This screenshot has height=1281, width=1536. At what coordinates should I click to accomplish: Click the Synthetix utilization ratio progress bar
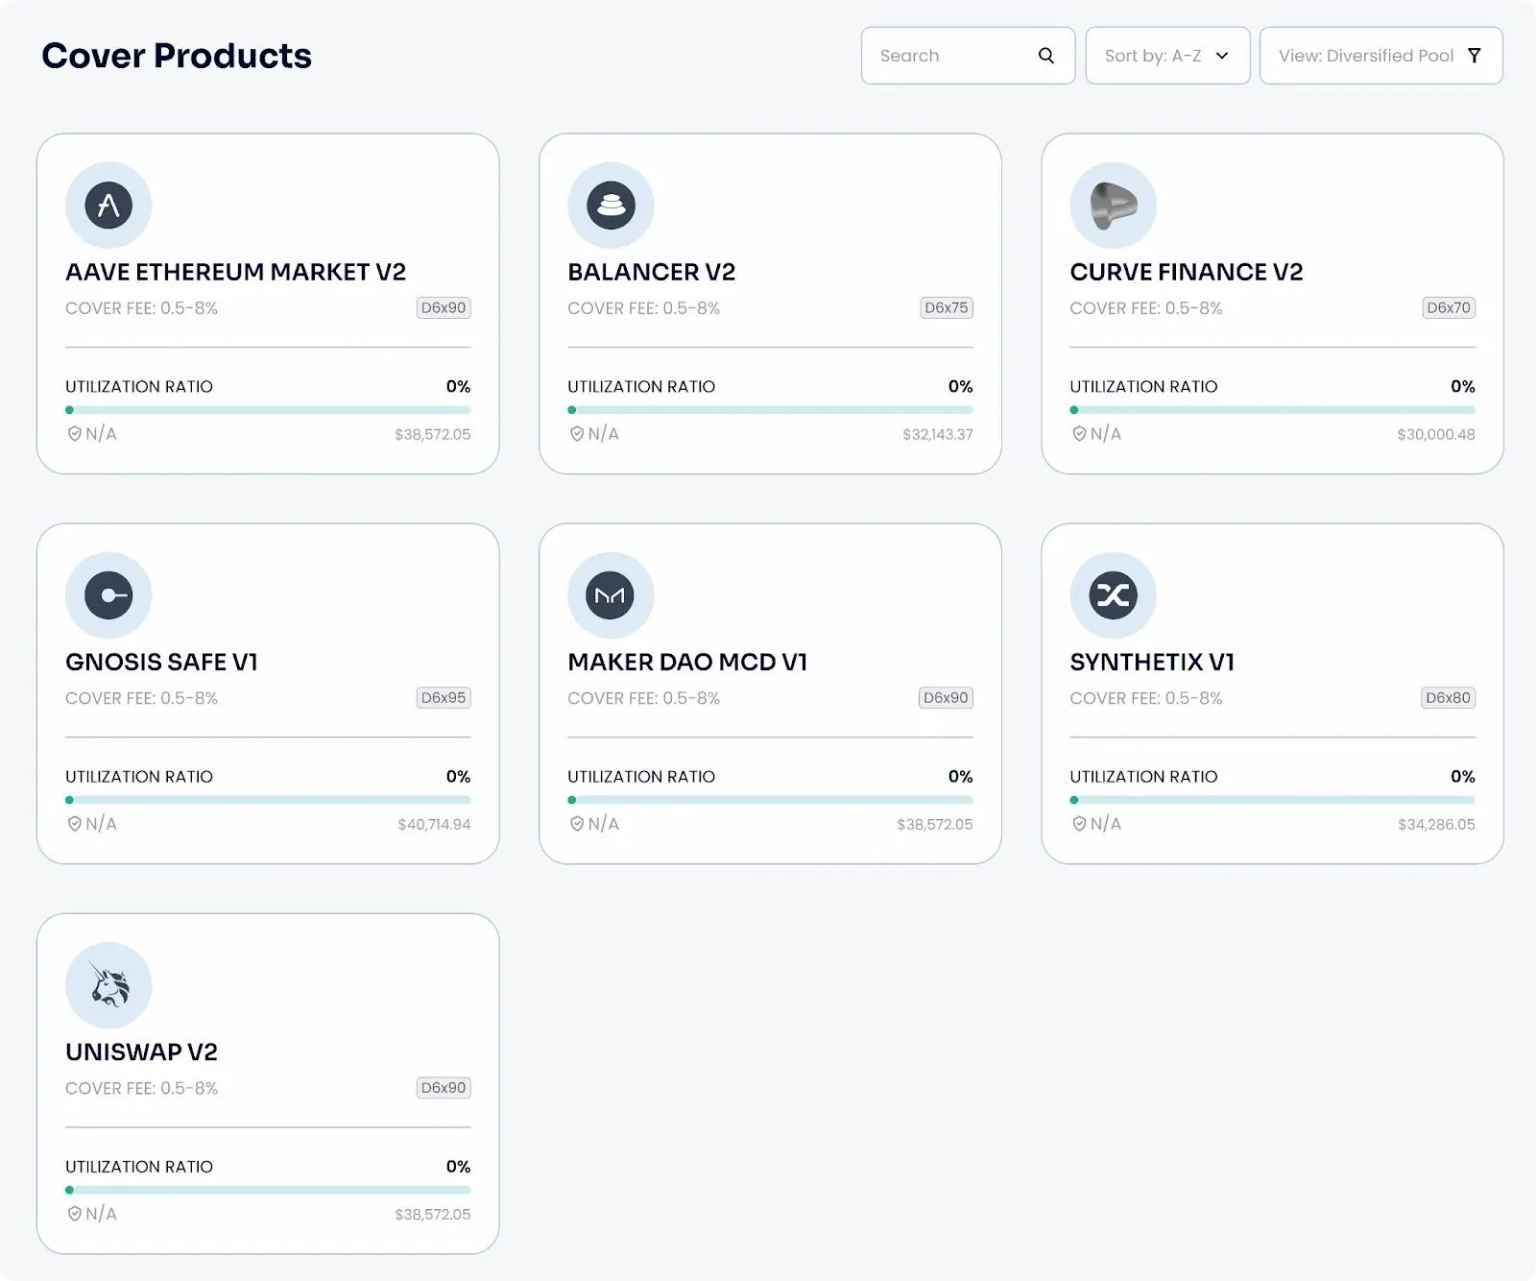click(x=1272, y=800)
